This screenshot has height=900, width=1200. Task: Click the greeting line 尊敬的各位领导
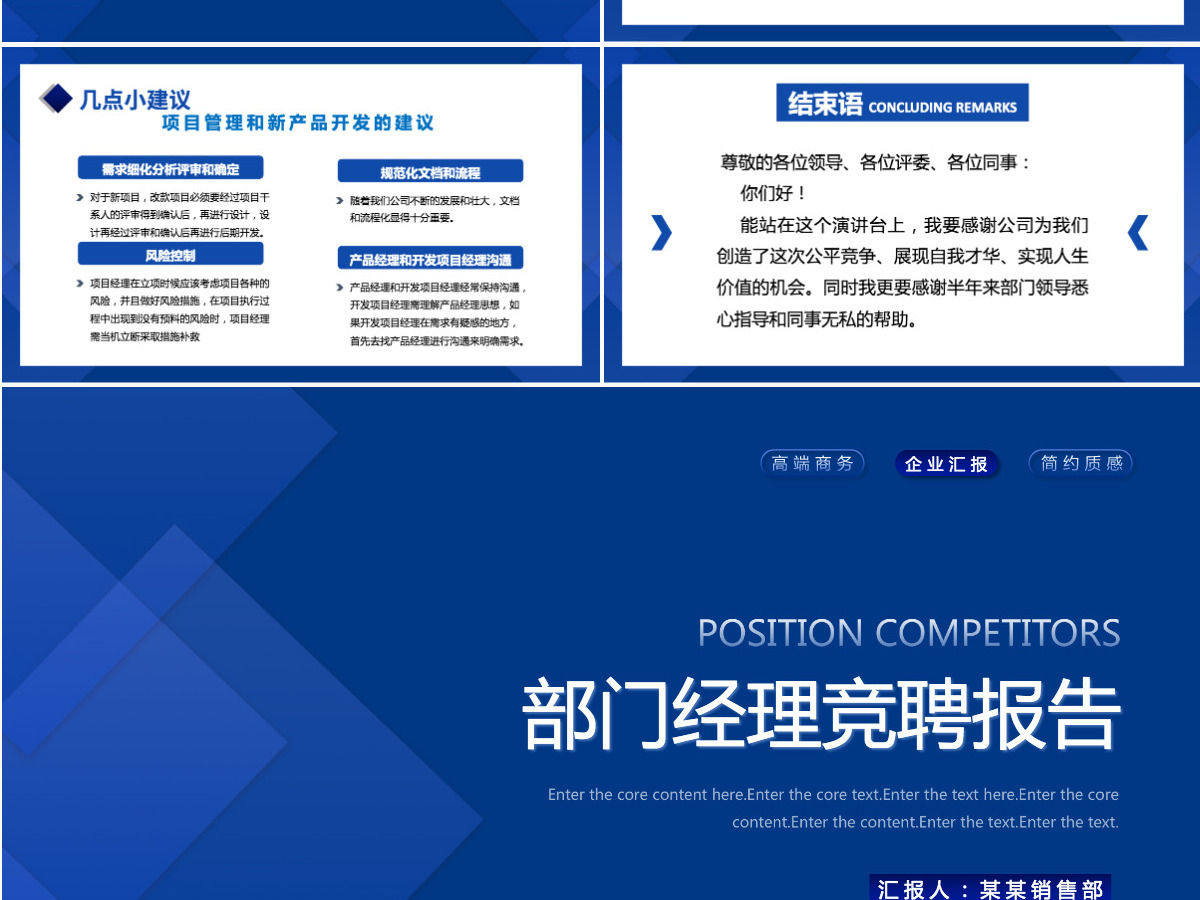[x=875, y=162]
